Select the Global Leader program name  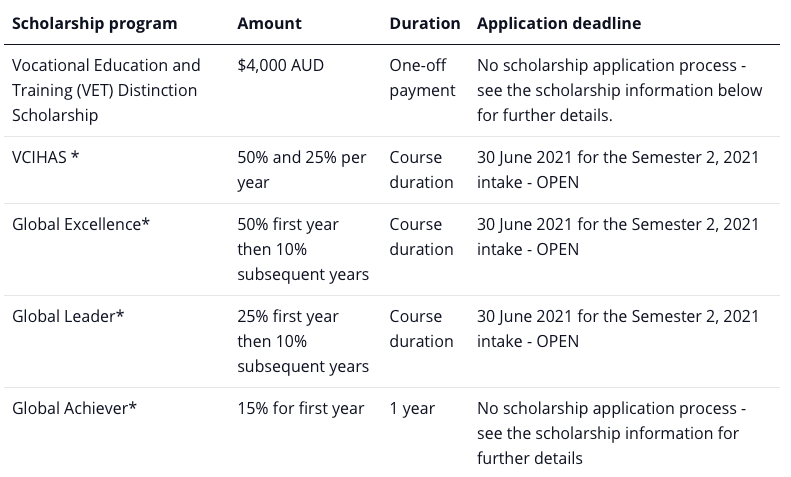click(x=68, y=316)
